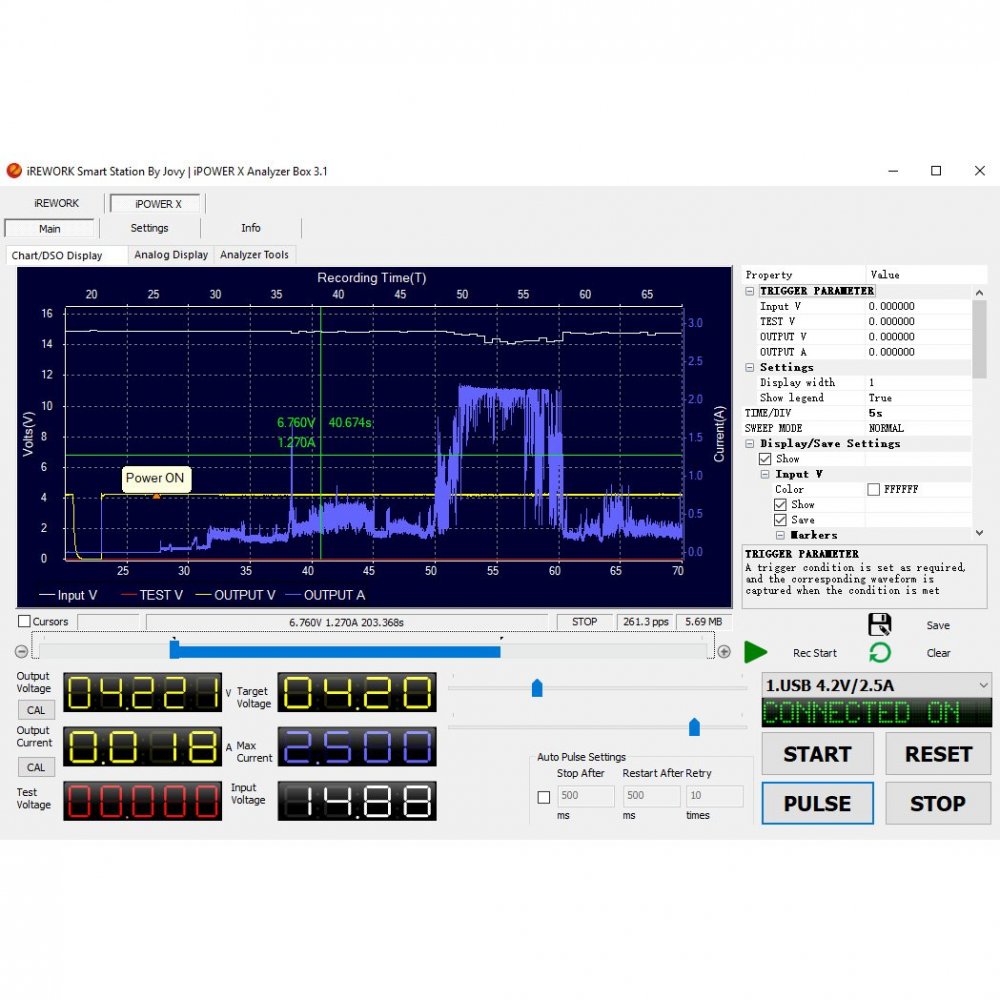Click the max current slider handle
This screenshot has height=1000, width=1000.
point(695,727)
